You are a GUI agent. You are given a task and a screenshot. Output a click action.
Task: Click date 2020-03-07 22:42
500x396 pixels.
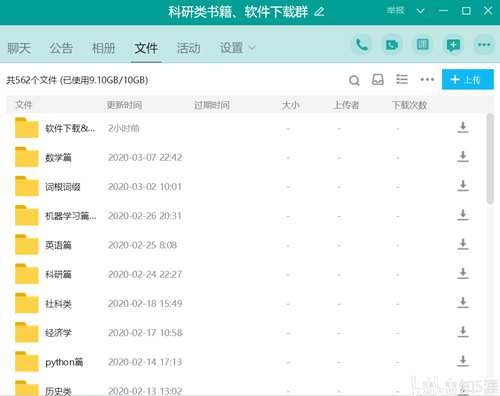point(145,157)
